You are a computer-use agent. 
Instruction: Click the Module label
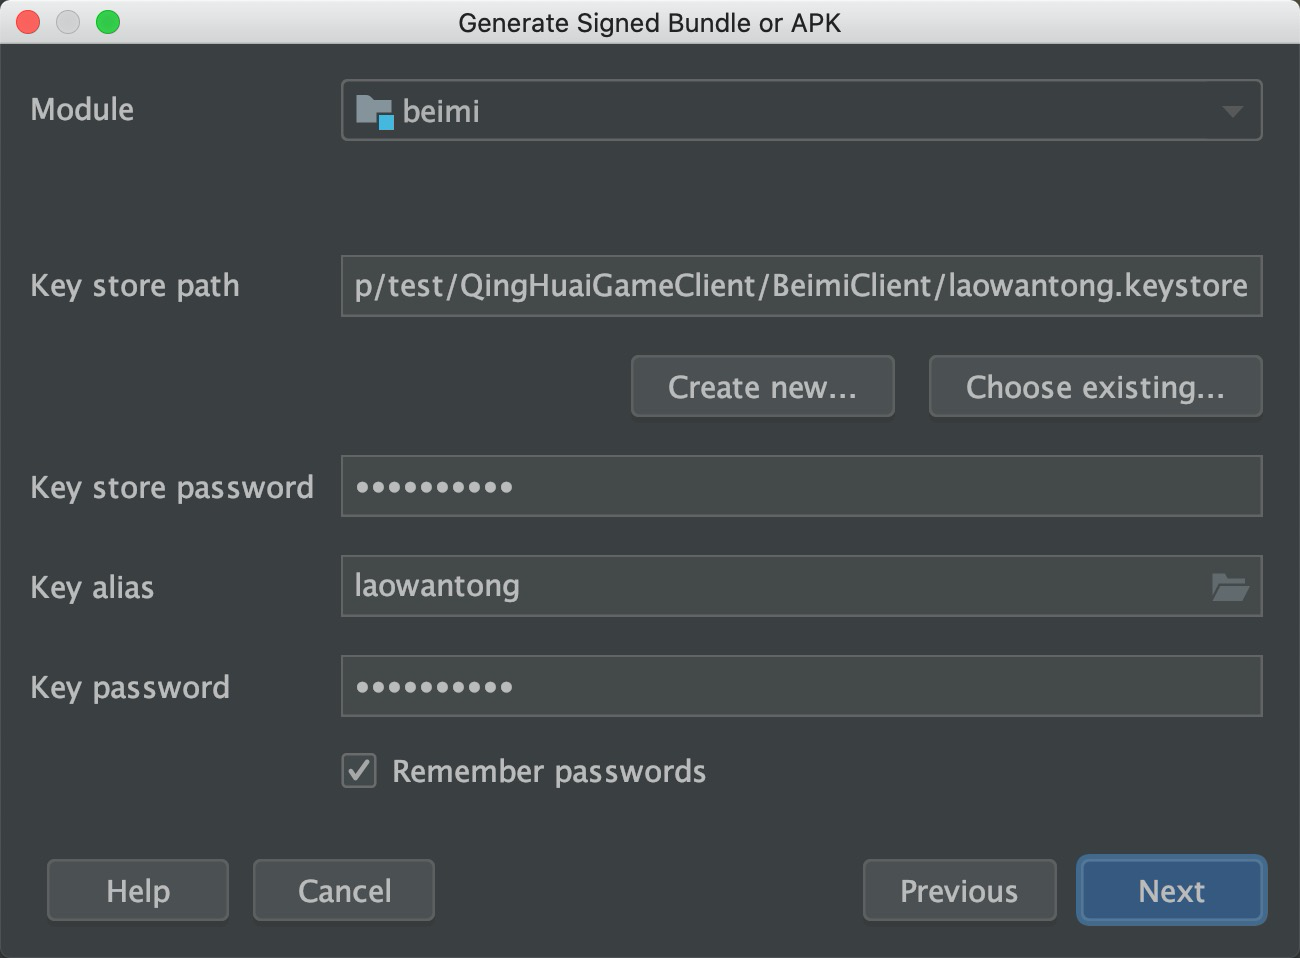pyautogui.click(x=82, y=109)
